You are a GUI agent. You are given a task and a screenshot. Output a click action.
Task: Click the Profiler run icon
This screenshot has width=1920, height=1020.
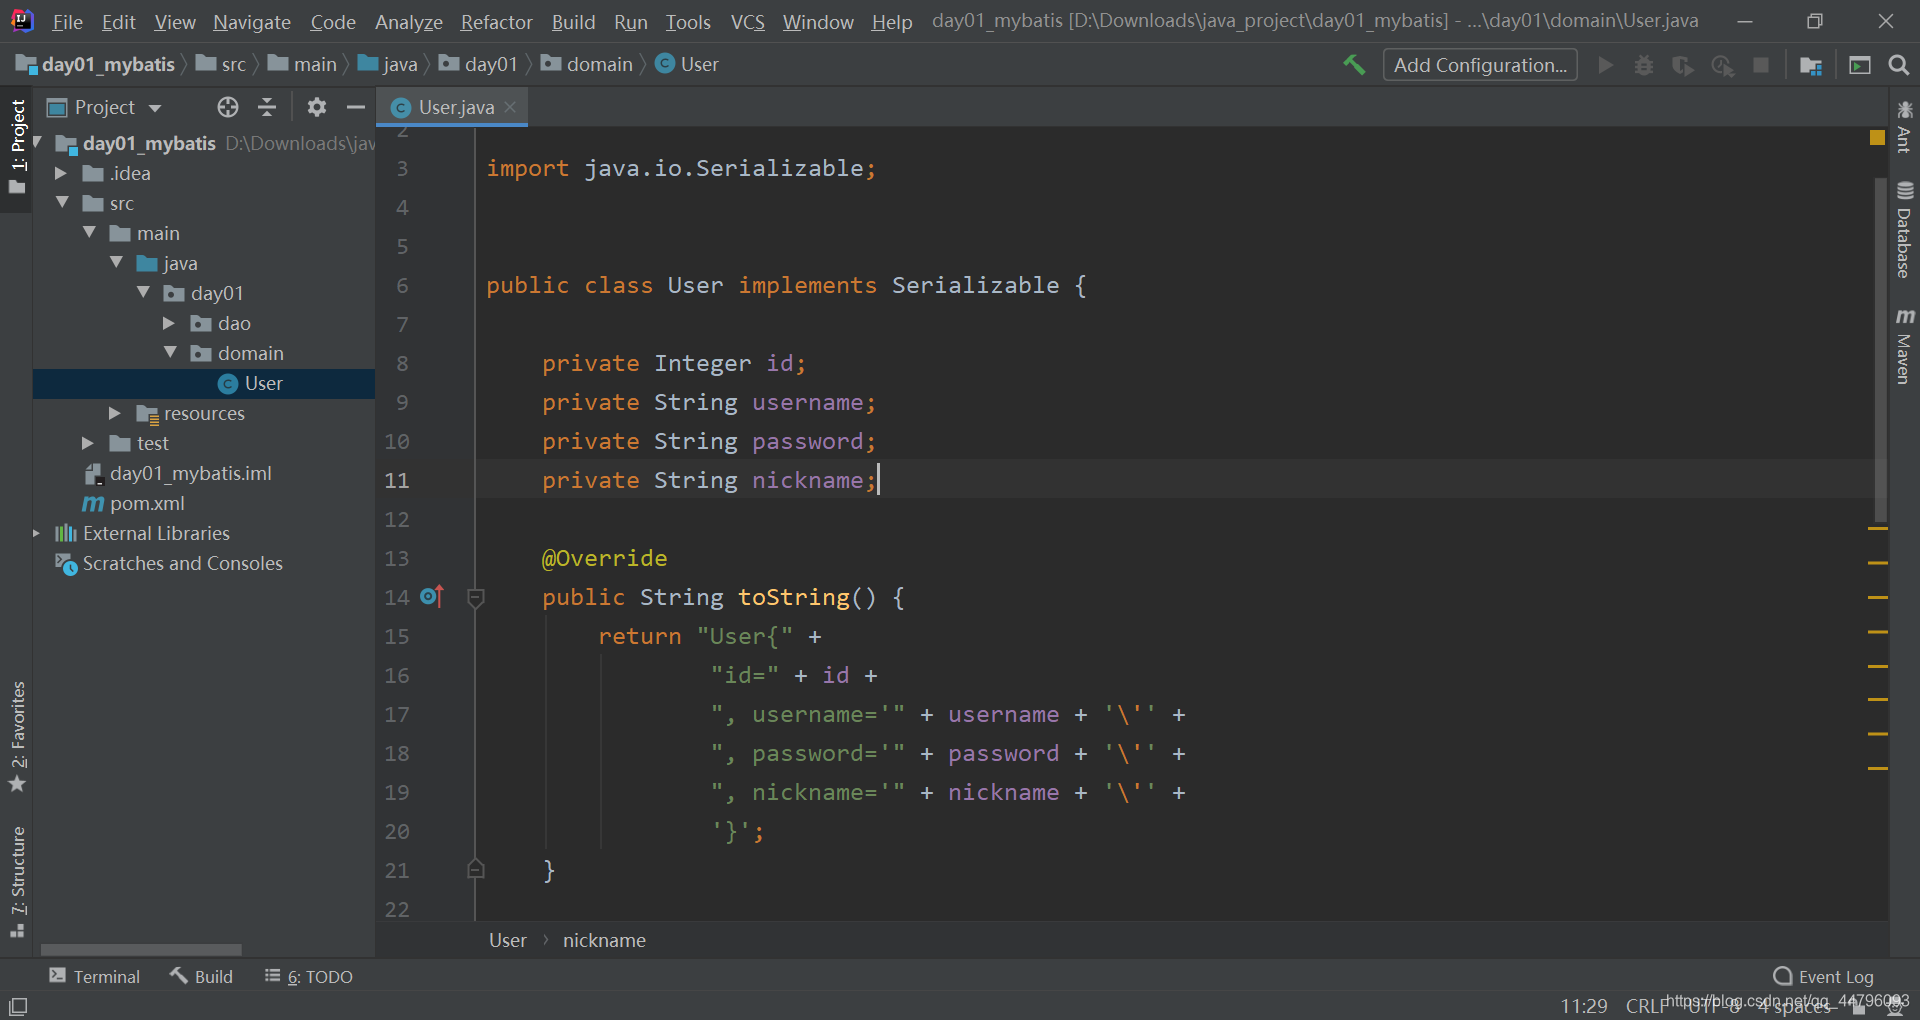click(x=1722, y=65)
